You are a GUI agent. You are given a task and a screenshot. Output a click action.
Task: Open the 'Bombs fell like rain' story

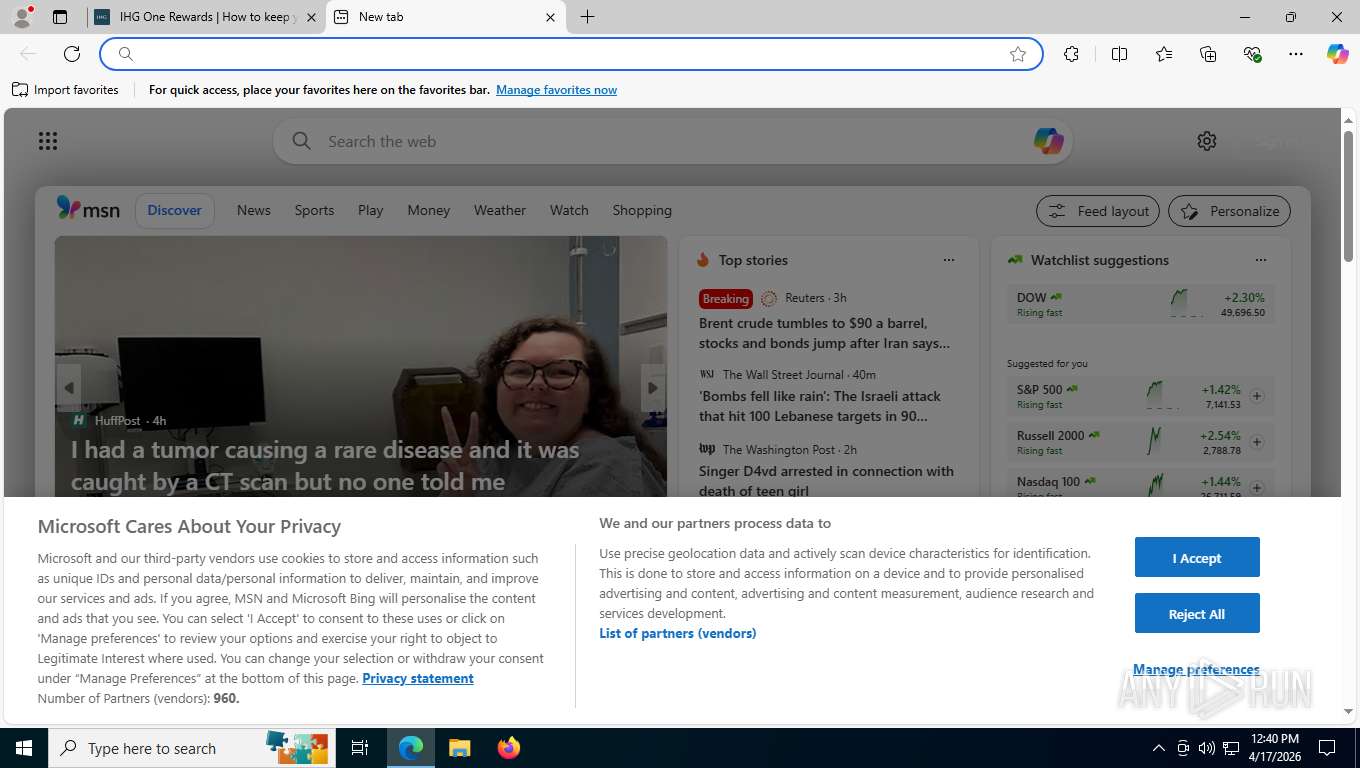point(820,406)
